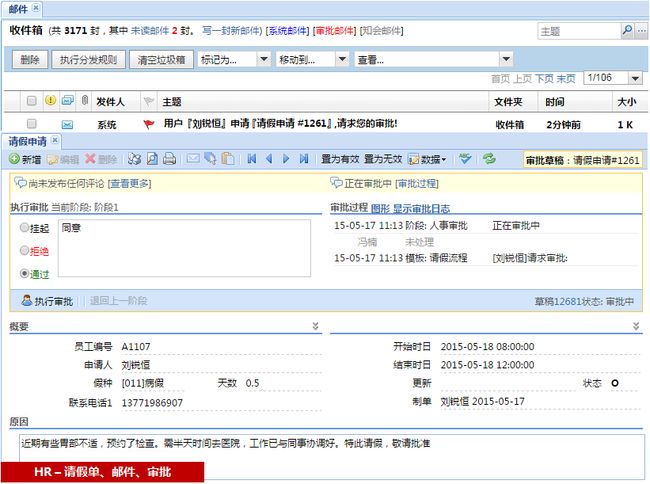The height and width of the screenshot is (484, 650).
Task: Click the copy document icon
Action: click(210, 159)
